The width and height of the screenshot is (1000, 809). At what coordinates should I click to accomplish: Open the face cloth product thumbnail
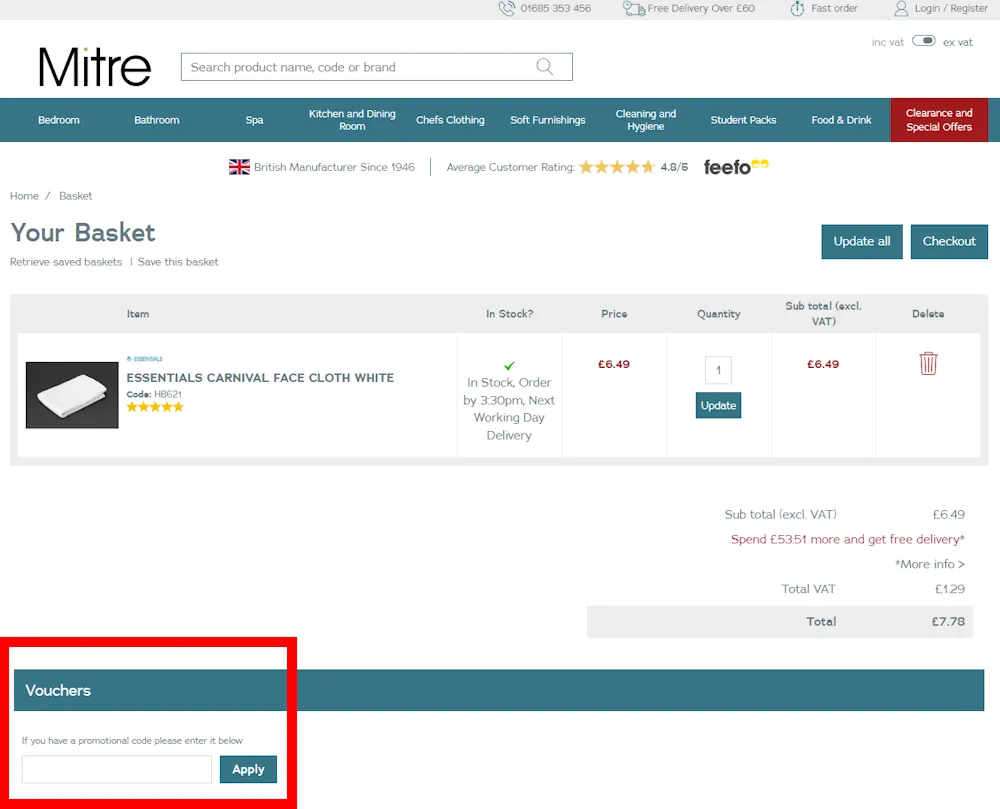click(72, 395)
